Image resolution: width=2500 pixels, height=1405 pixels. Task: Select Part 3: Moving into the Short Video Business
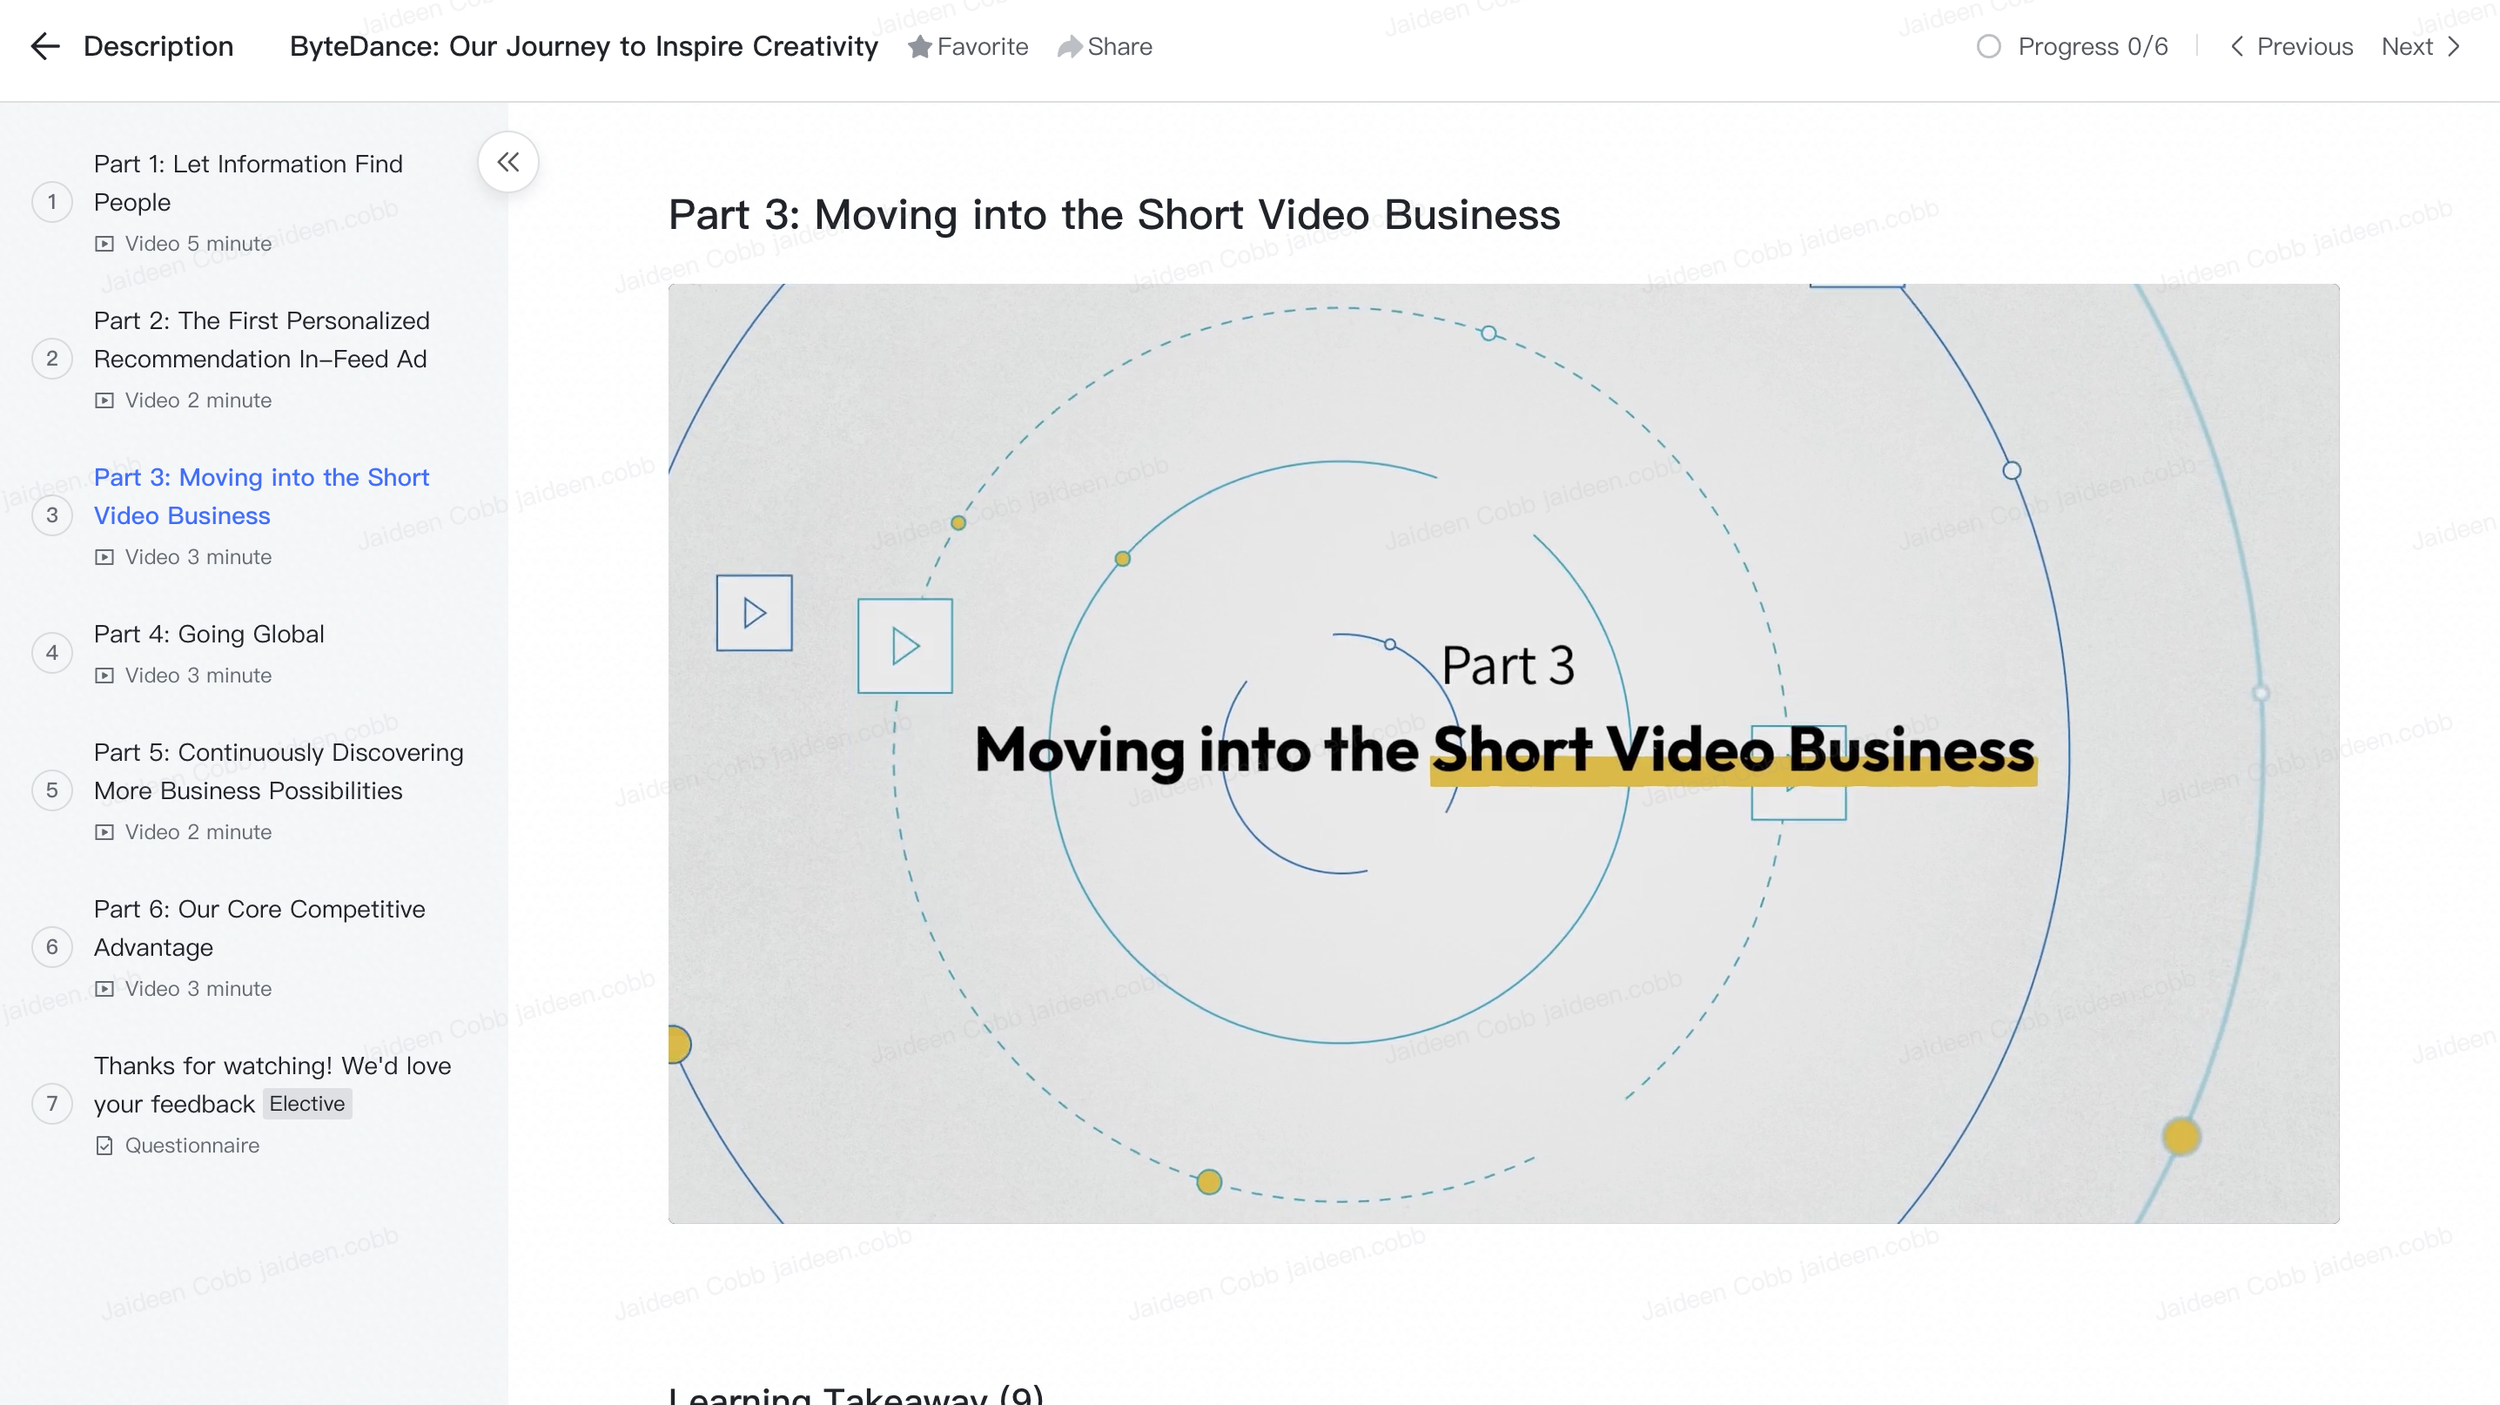[x=261, y=496]
